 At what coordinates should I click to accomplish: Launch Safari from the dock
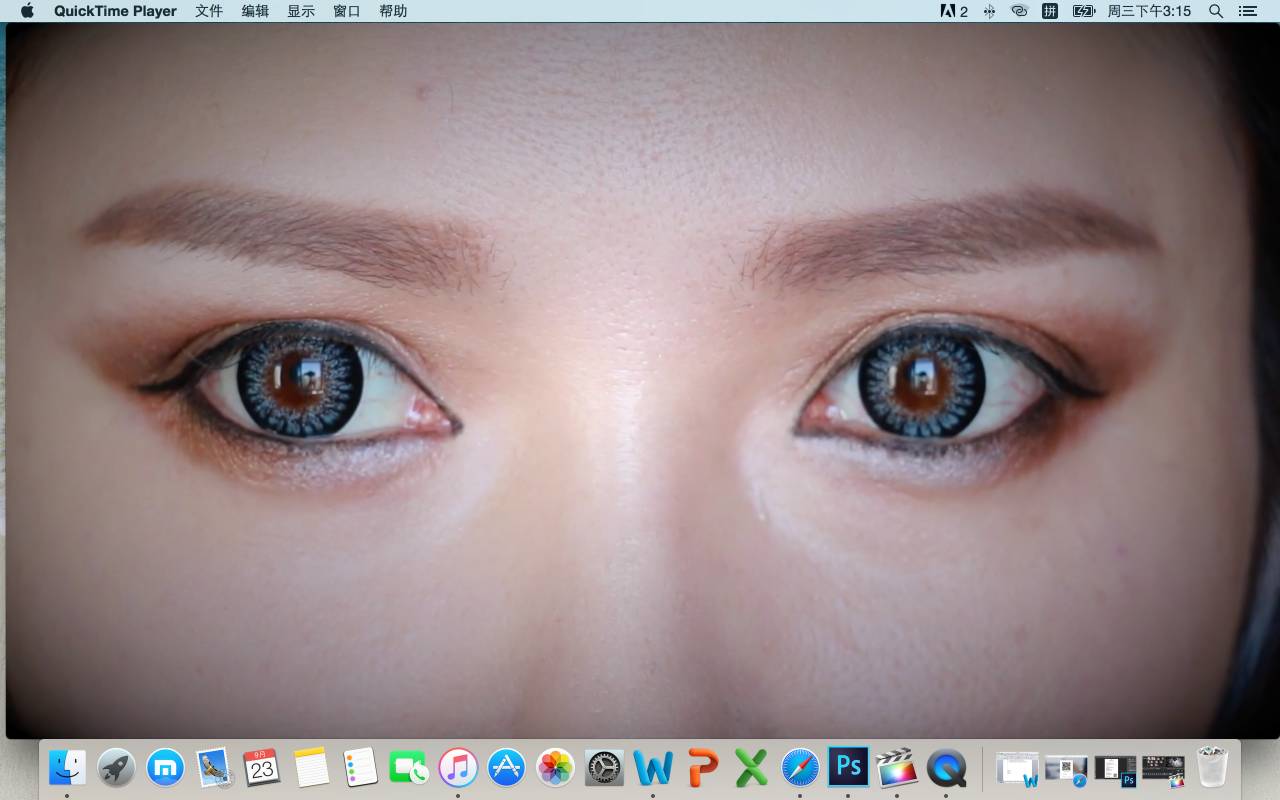pyautogui.click(x=800, y=768)
